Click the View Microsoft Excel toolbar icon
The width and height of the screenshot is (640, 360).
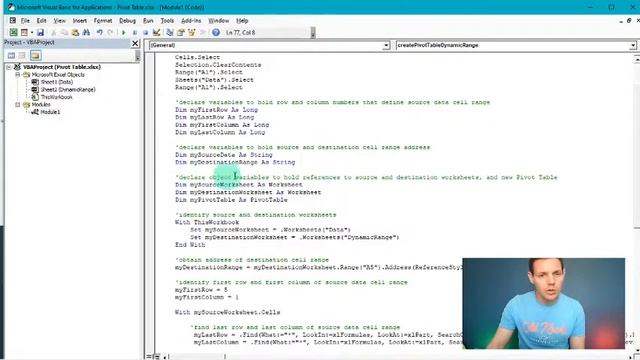tap(13, 32)
